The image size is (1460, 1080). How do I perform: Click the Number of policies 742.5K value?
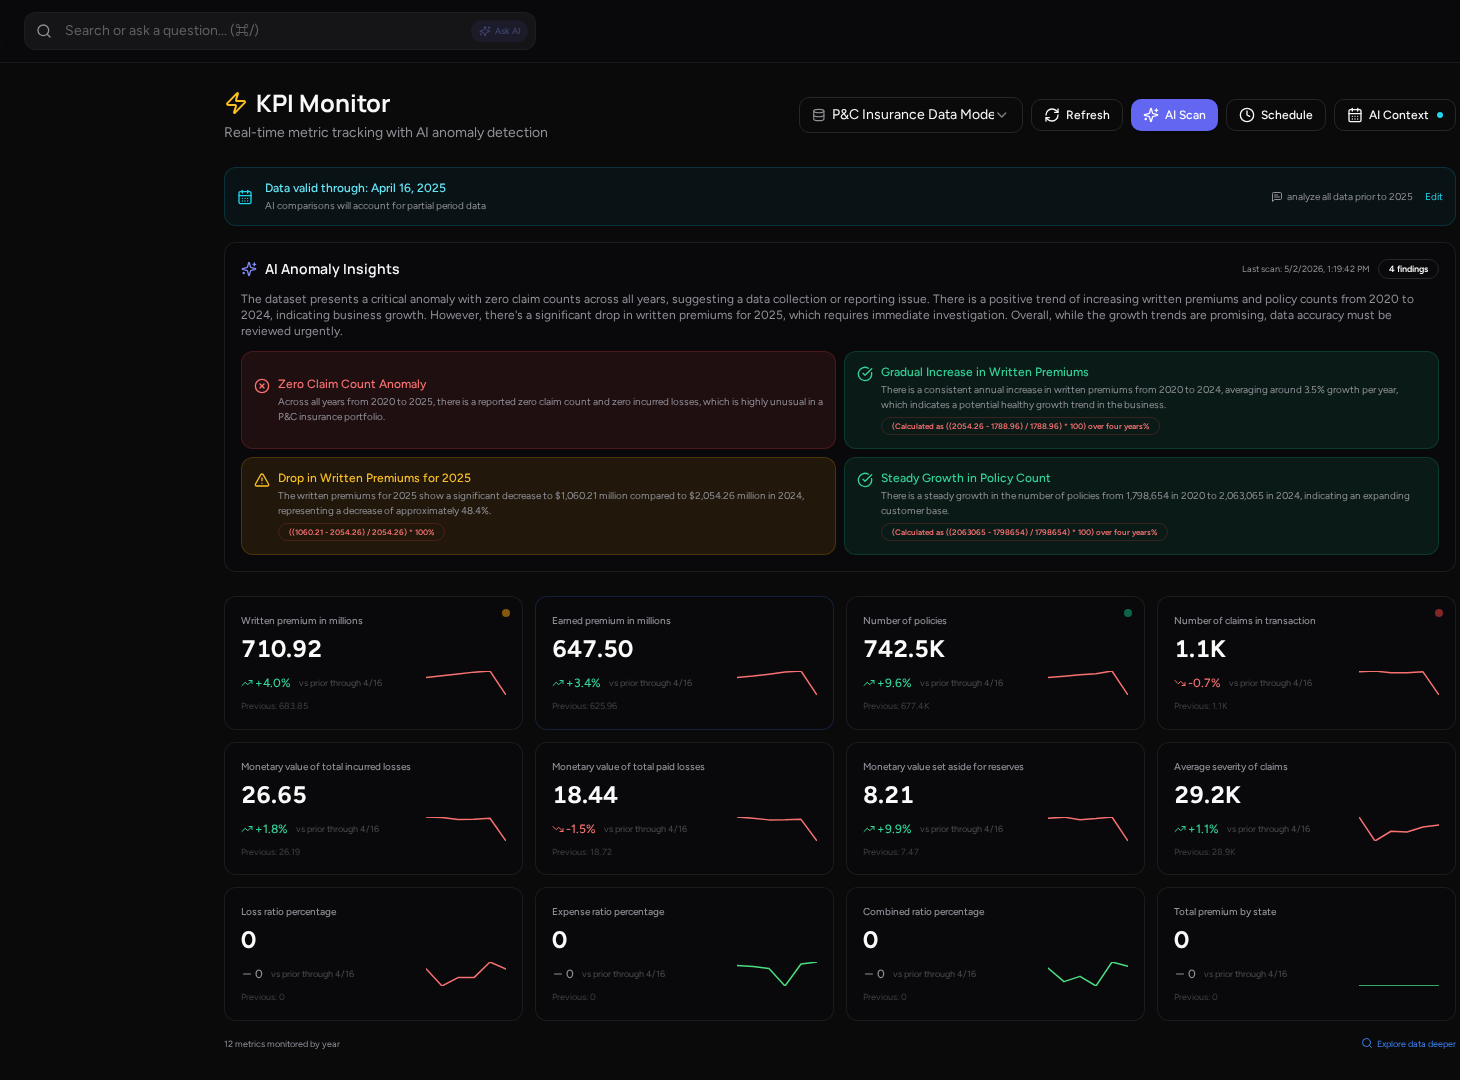tap(904, 649)
